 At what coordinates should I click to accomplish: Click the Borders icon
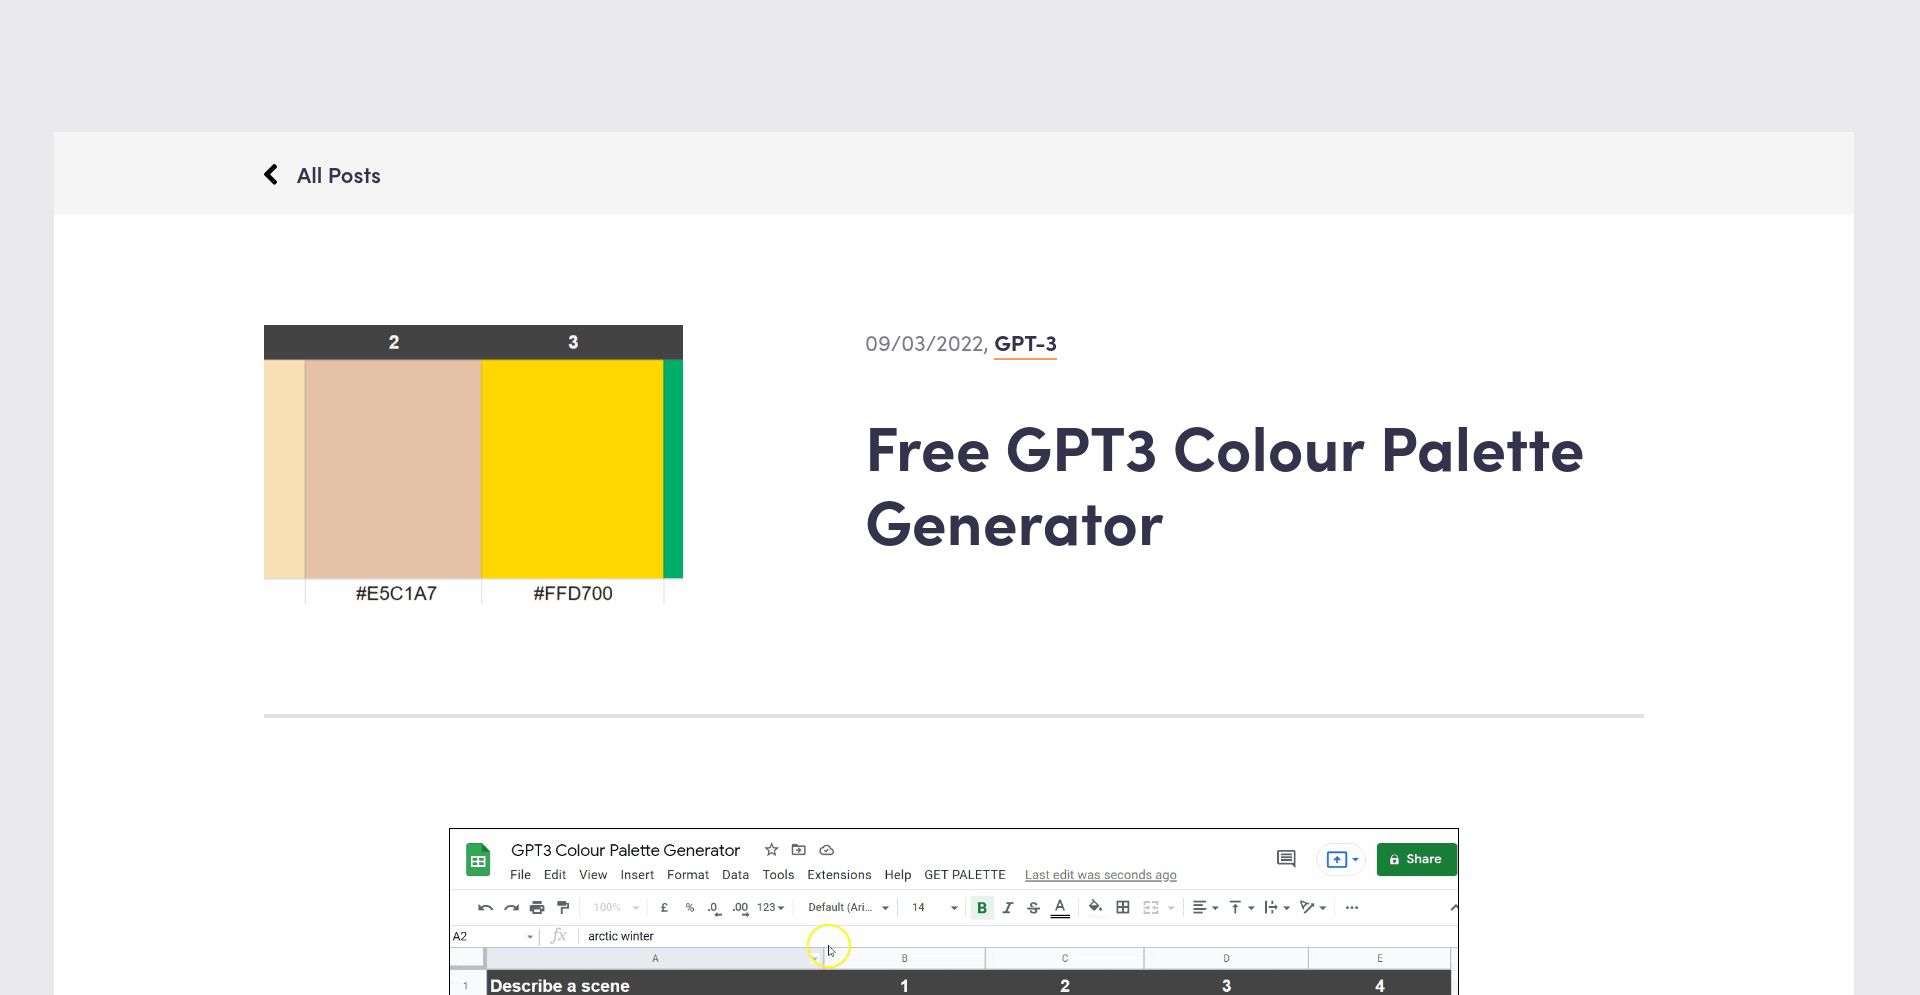point(1123,908)
